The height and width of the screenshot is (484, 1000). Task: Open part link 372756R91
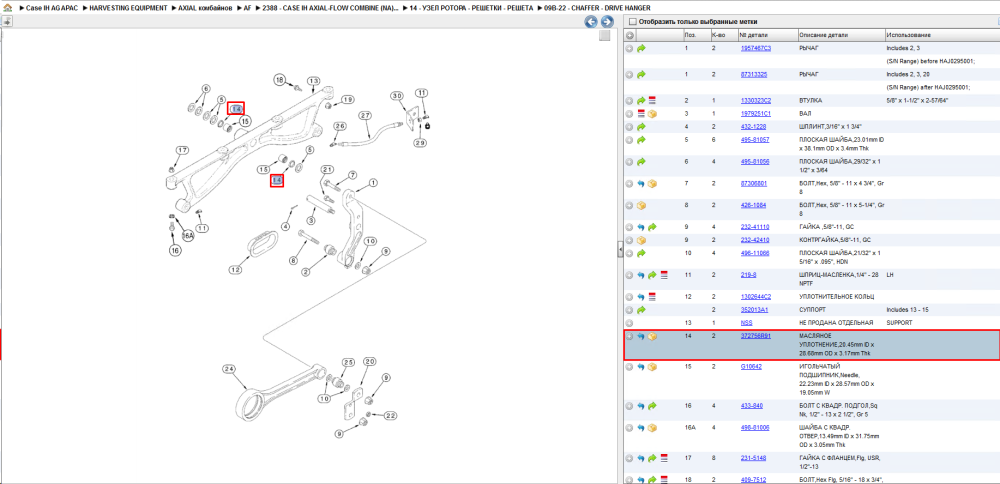pyautogui.click(x=755, y=335)
